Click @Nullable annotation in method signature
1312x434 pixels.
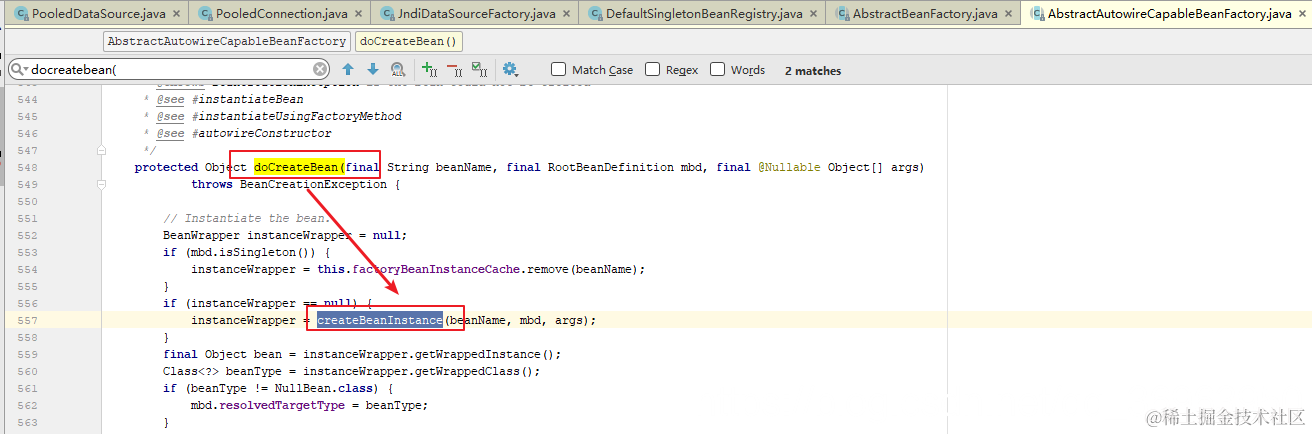790,167
